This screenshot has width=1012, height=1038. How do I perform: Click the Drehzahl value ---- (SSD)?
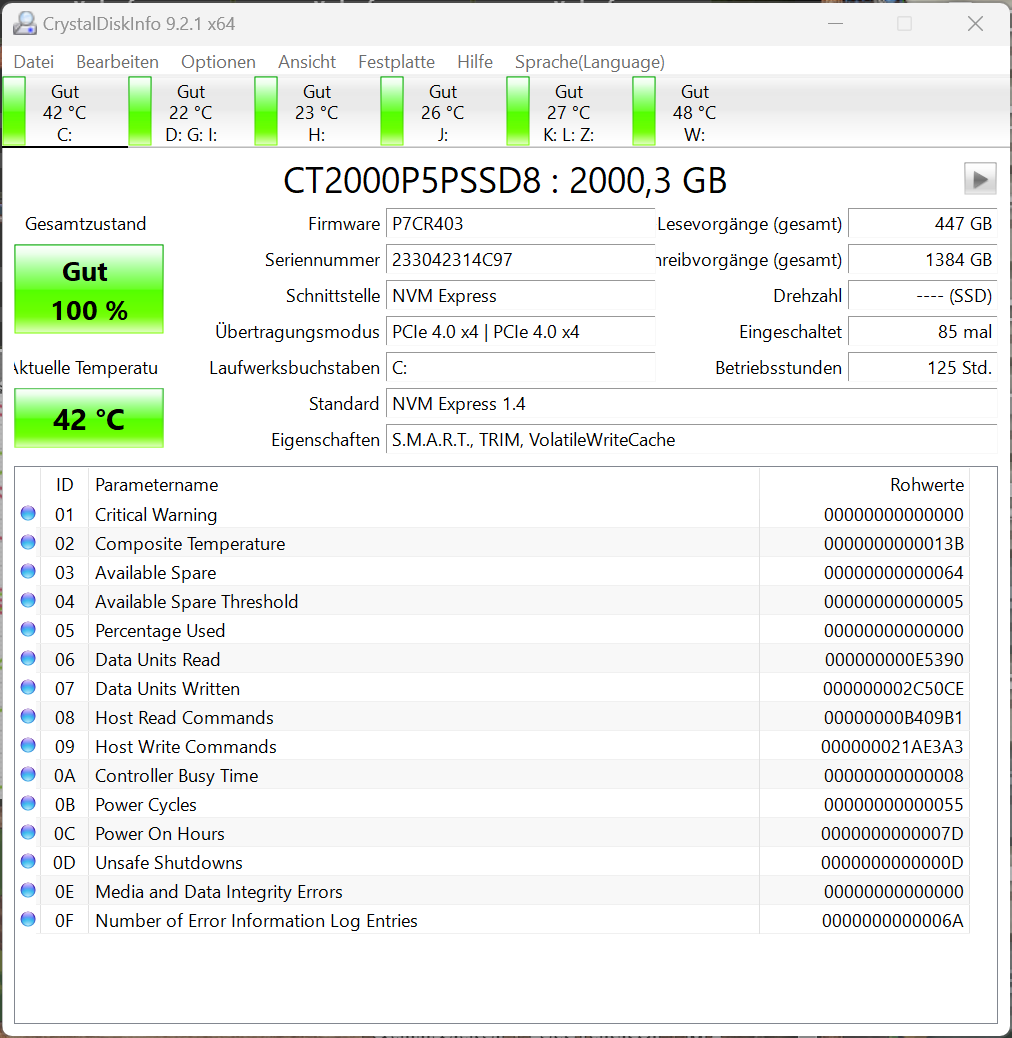point(923,295)
